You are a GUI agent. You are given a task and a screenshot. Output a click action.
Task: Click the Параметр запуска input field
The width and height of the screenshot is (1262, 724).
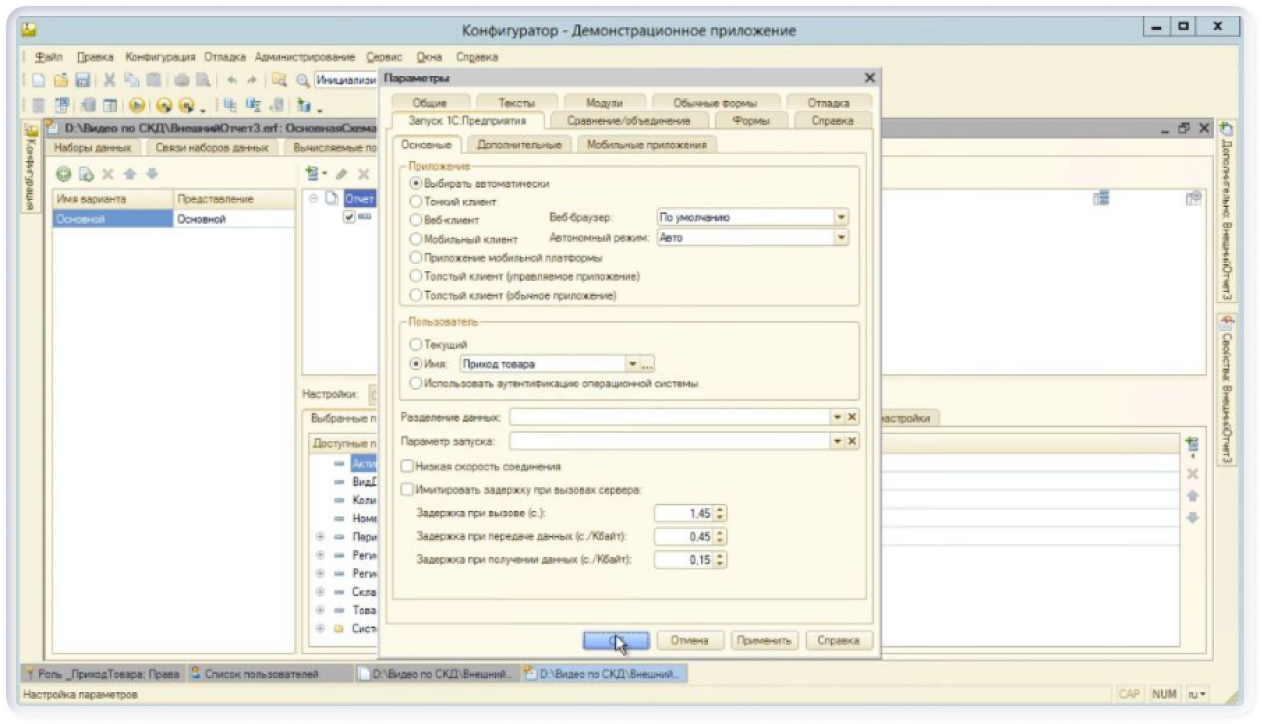tap(669, 441)
